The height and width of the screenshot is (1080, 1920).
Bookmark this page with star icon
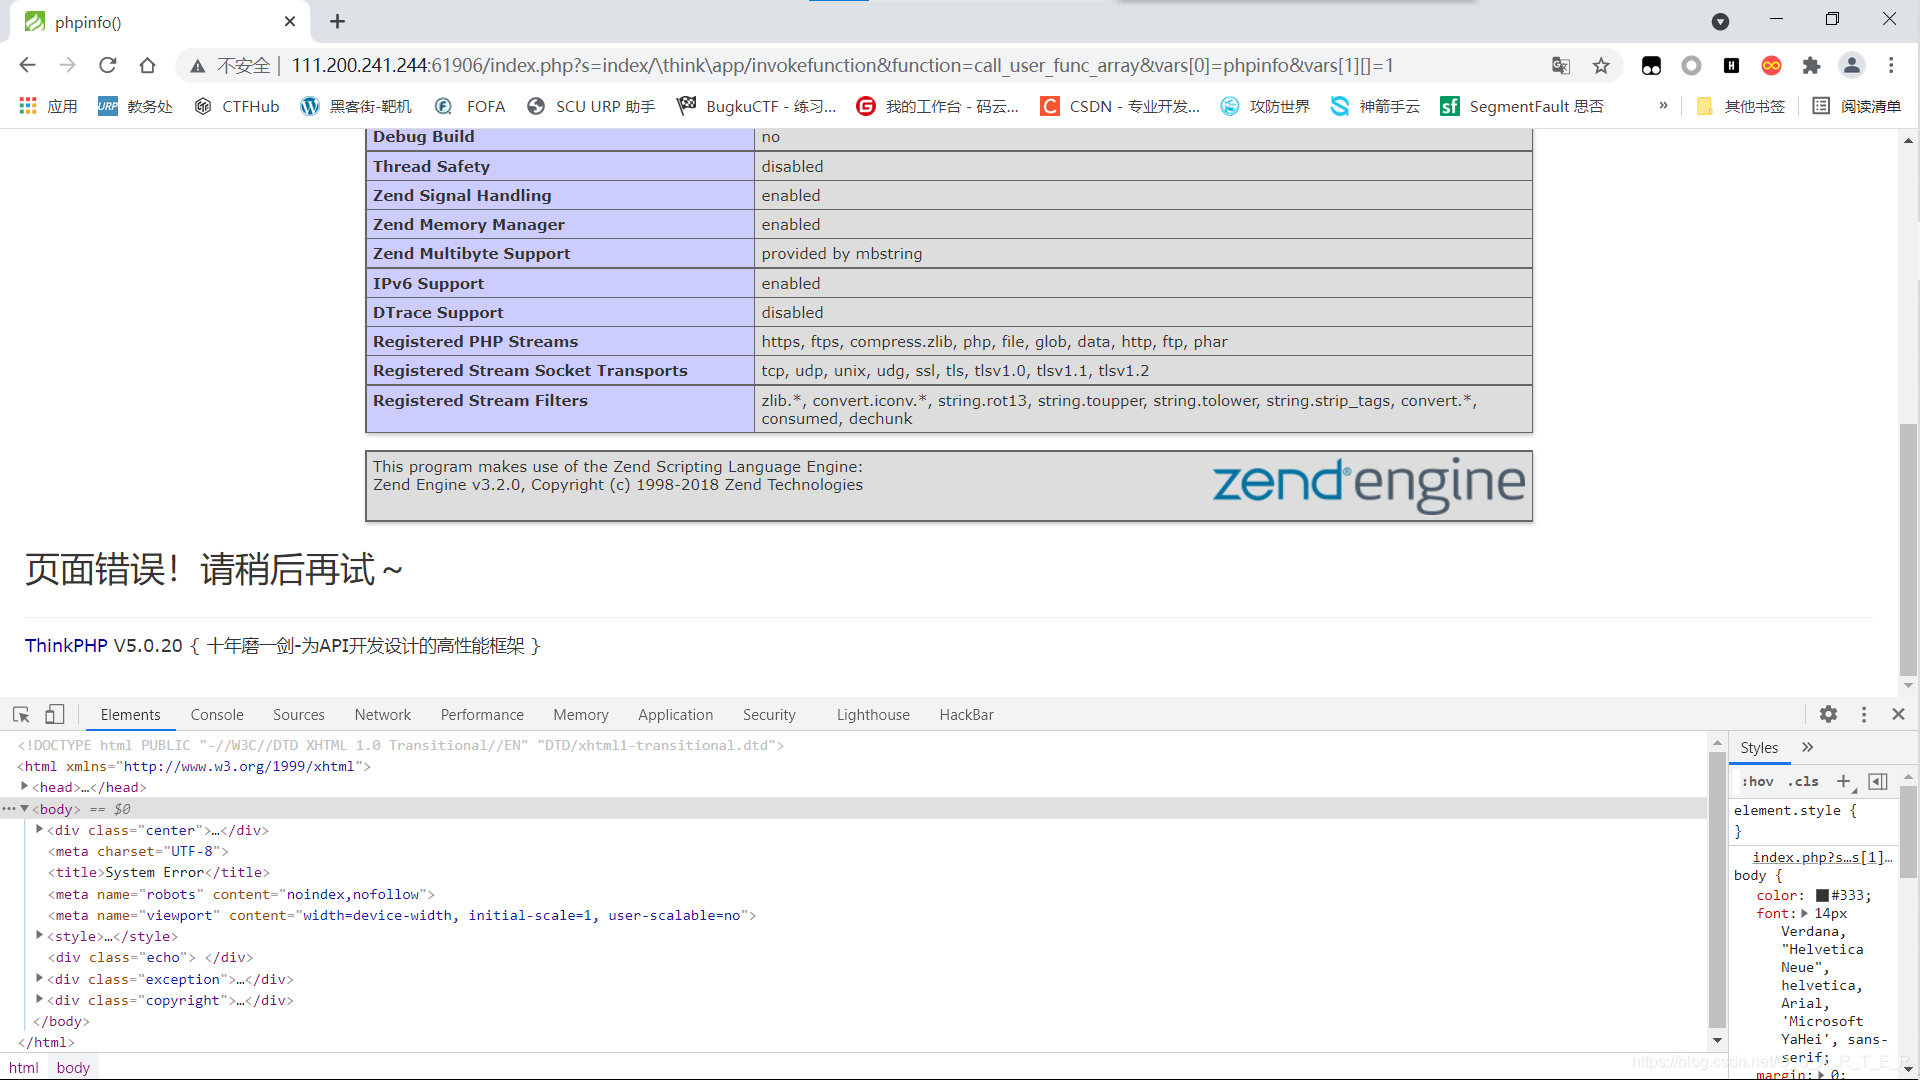pyautogui.click(x=1601, y=66)
